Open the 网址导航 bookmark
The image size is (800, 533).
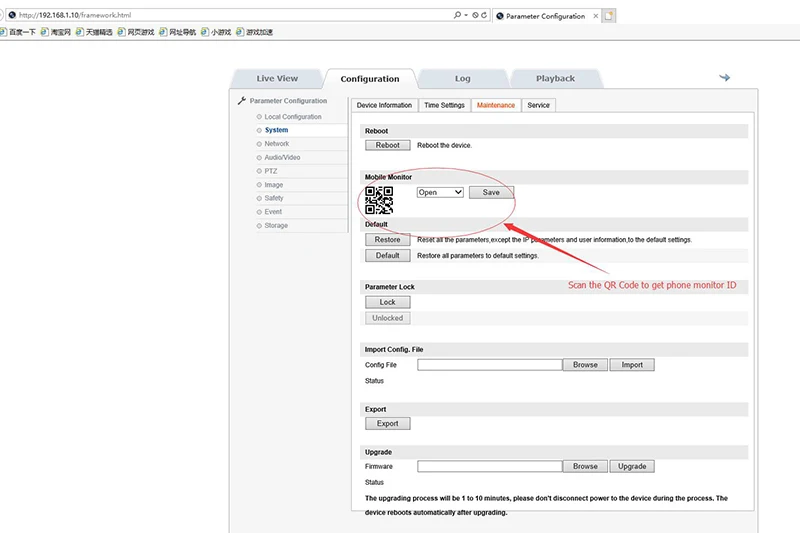(x=178, y=32)
